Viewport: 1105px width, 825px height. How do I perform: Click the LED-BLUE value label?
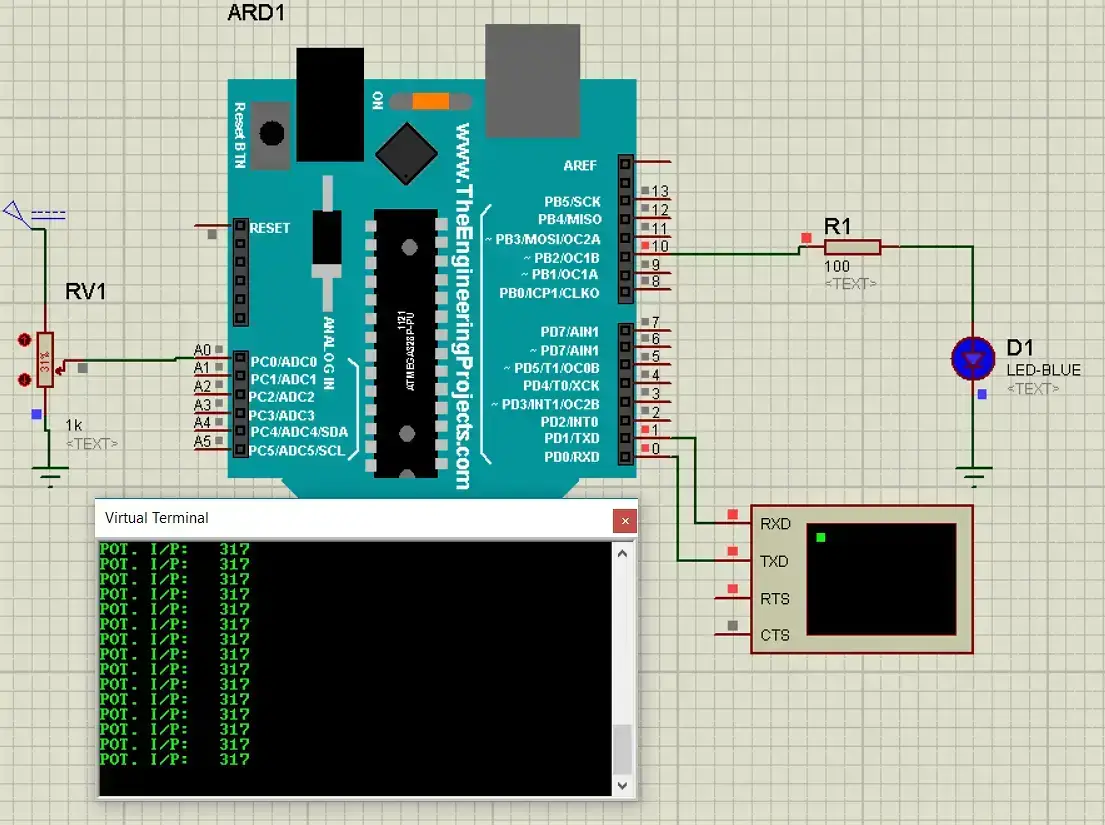point(1043,370)
